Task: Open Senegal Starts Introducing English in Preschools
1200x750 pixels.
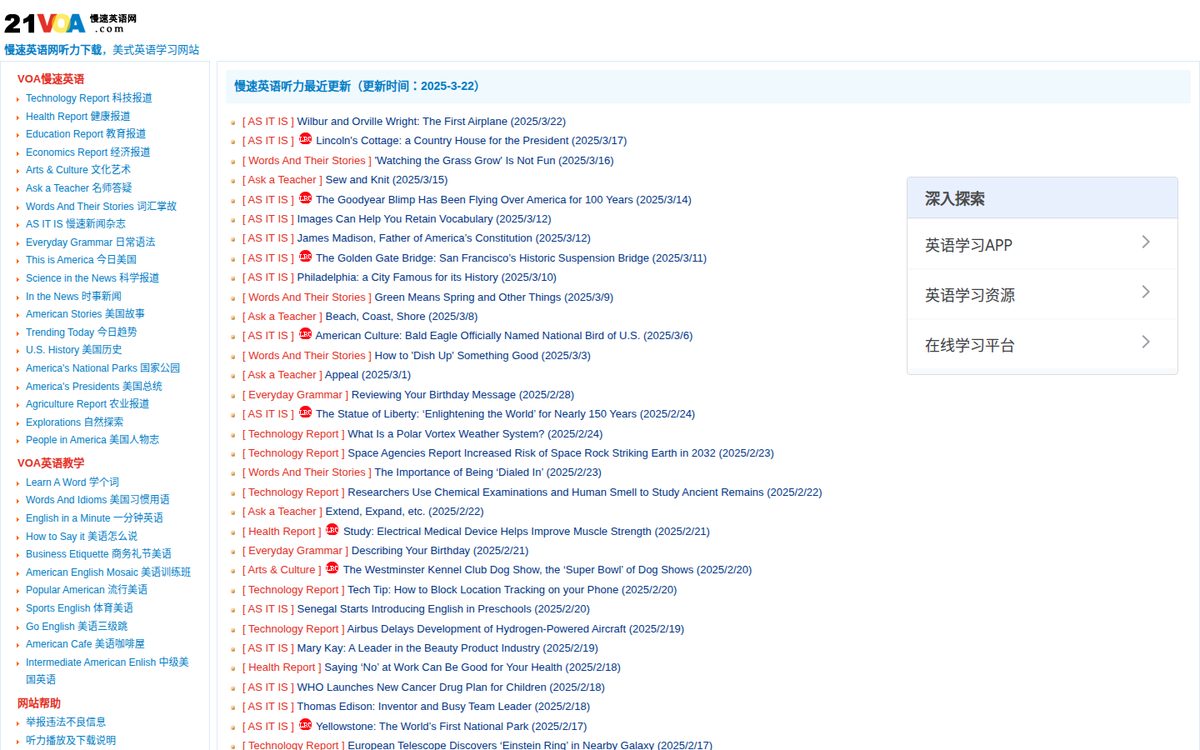Action: tap(443, 609)
